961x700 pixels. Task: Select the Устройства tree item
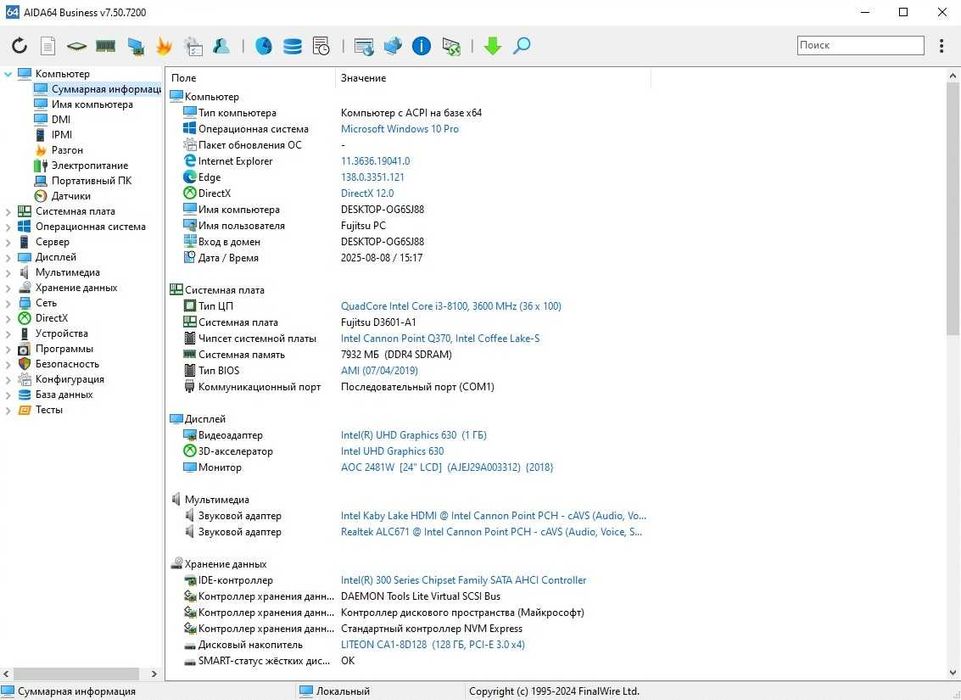[x=61, y=333]
